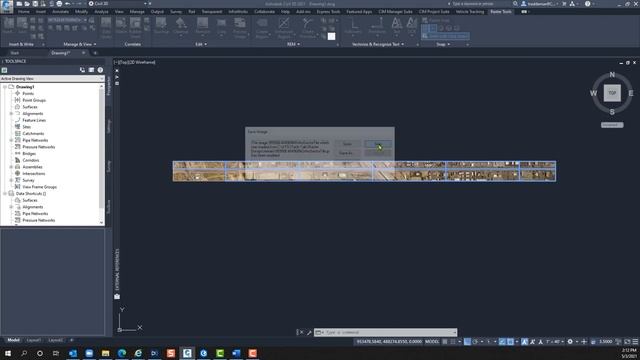Collapse the Data Shortcuts tree node
640x360 pixels.
(x=5, y=193)
